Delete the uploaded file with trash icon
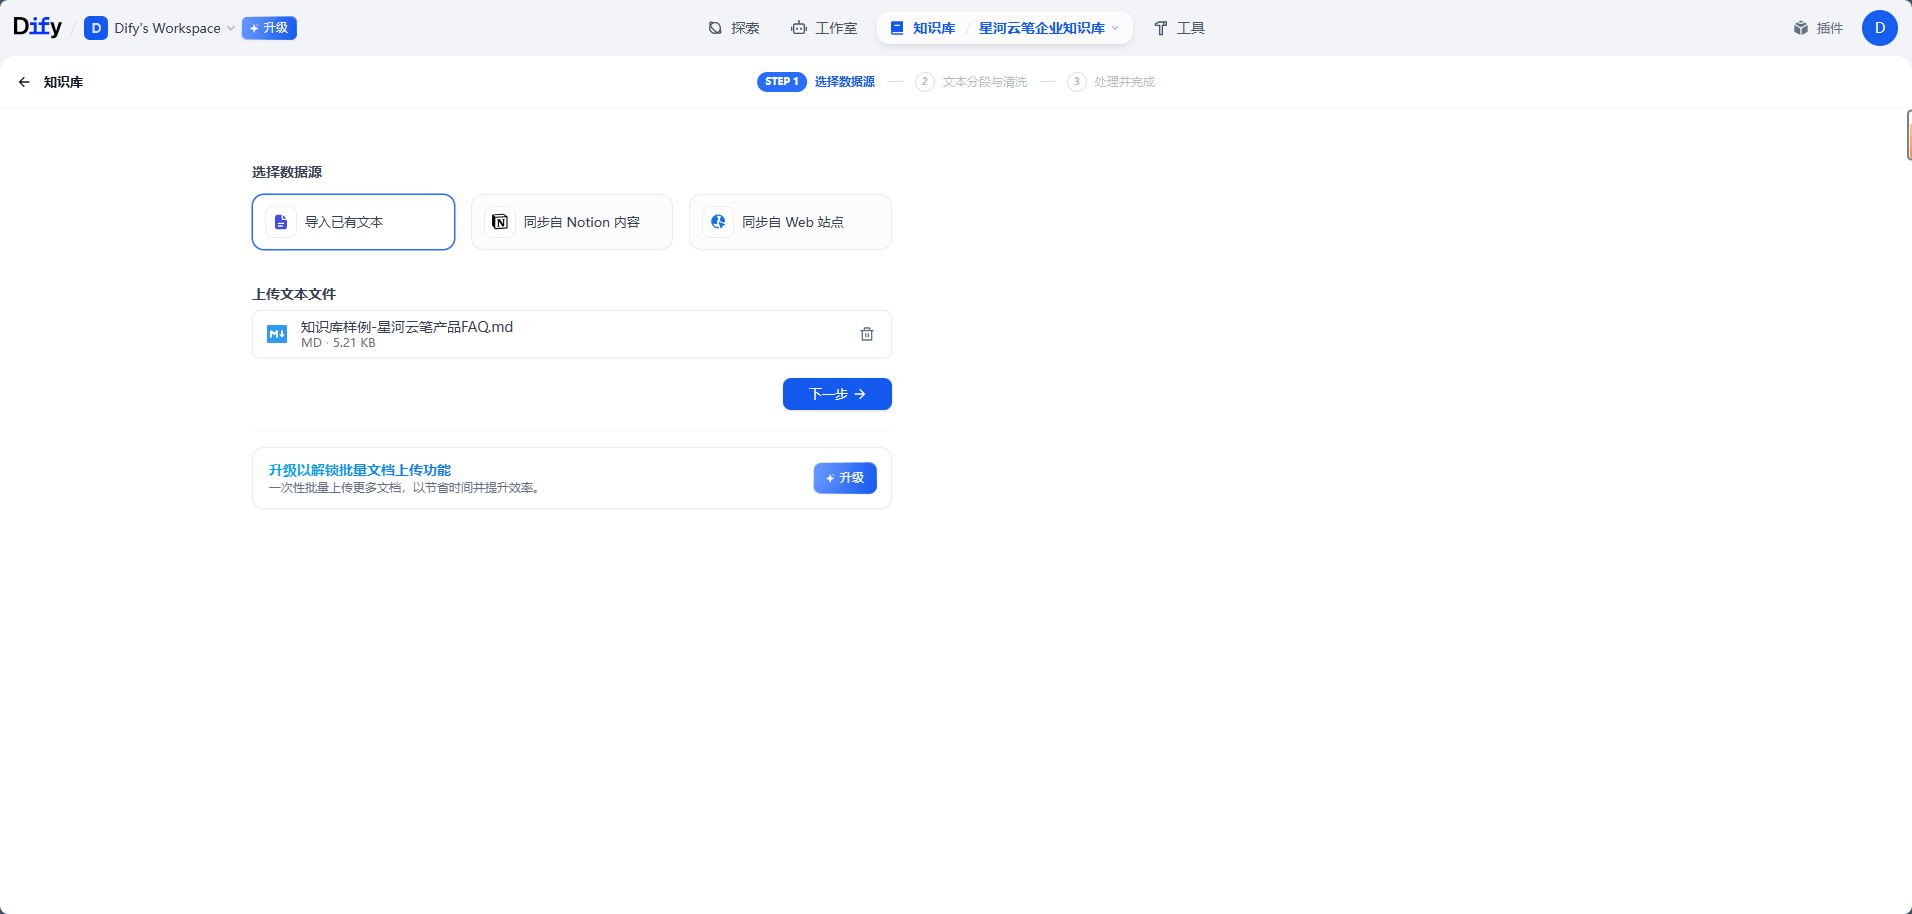The image size is (1912, 914). [x=867, y=334]
